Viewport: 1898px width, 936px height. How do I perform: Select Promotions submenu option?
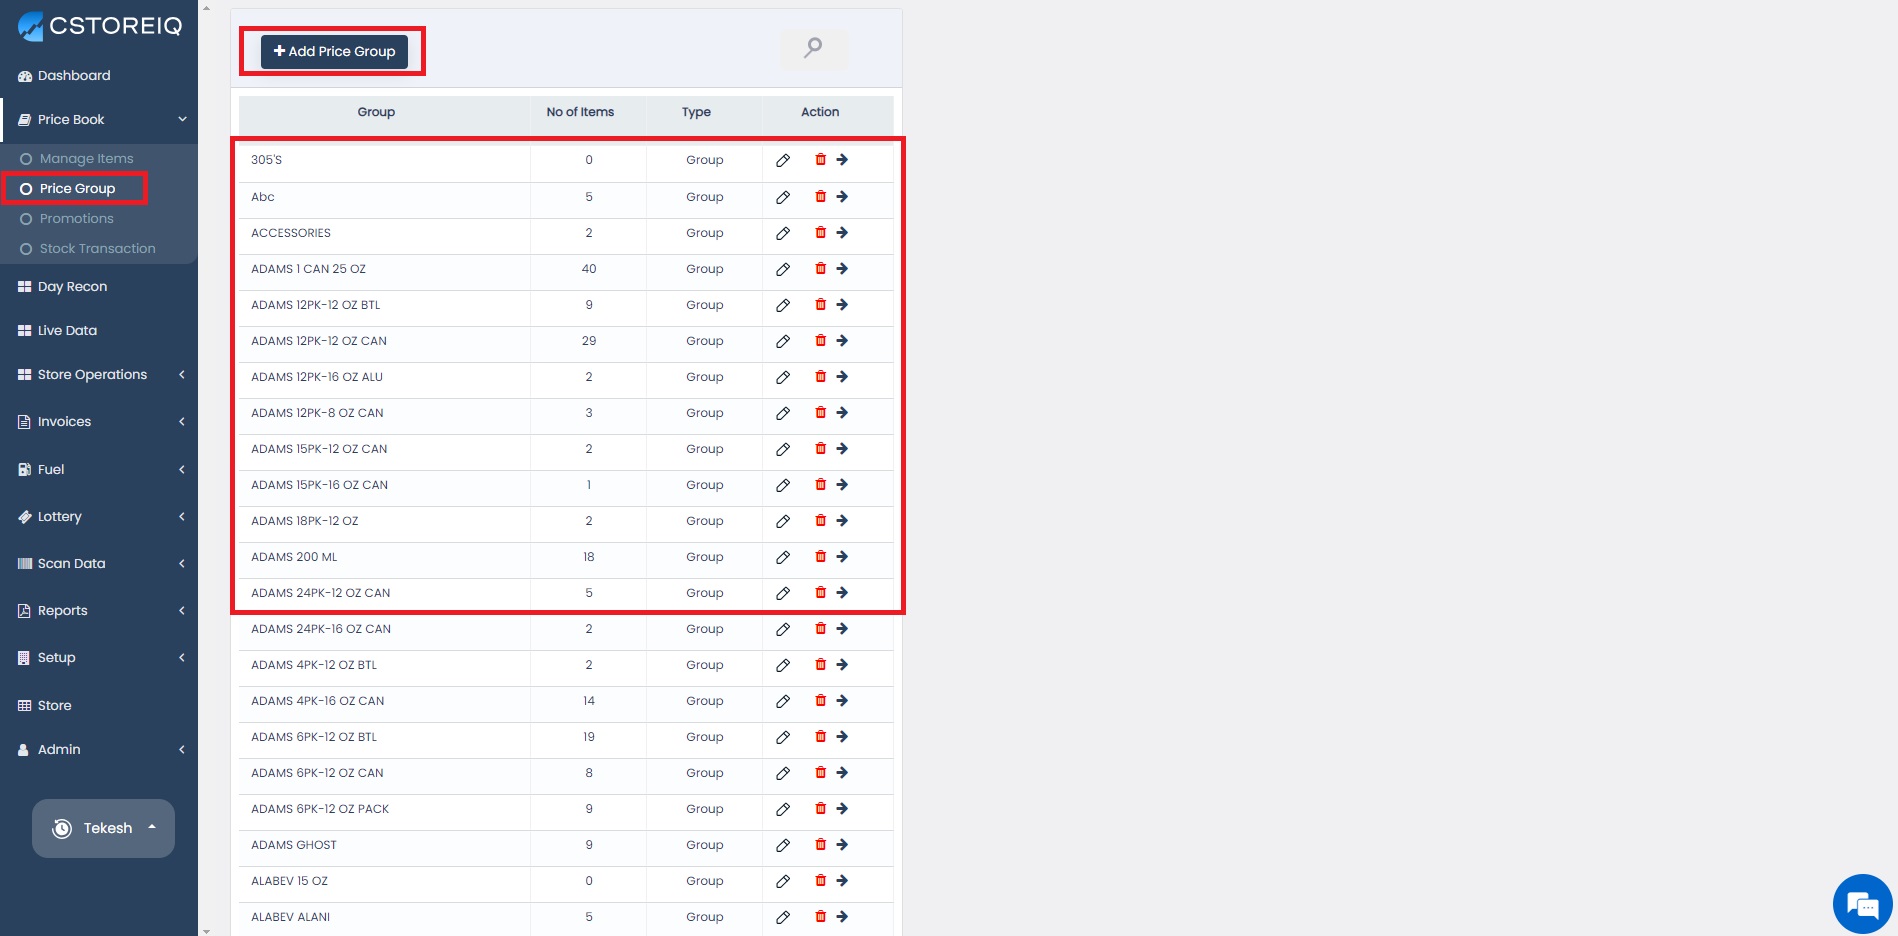[76, 219]
